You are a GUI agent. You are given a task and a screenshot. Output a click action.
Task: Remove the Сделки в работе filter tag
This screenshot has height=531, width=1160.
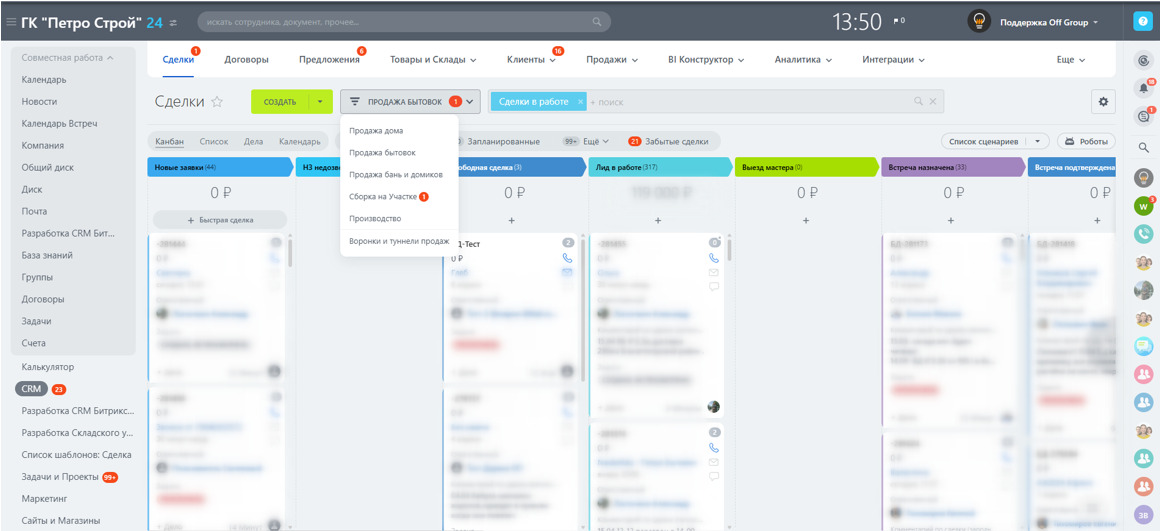pyautogui.click(x=580, y=101)
